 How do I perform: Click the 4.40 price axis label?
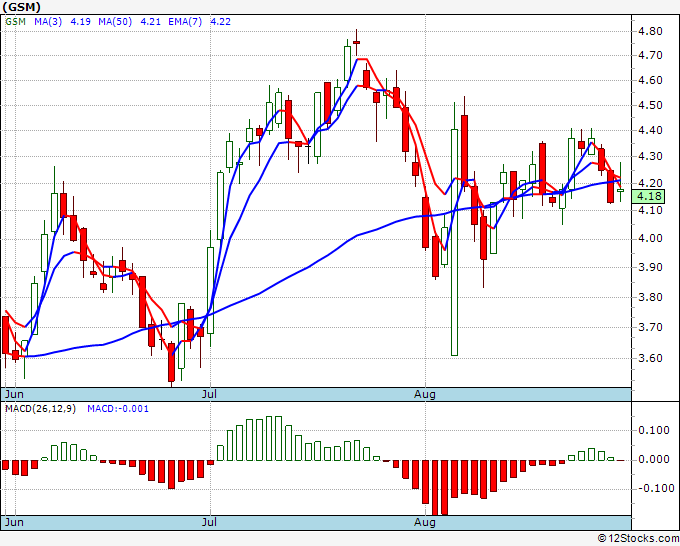pos(650,130)
